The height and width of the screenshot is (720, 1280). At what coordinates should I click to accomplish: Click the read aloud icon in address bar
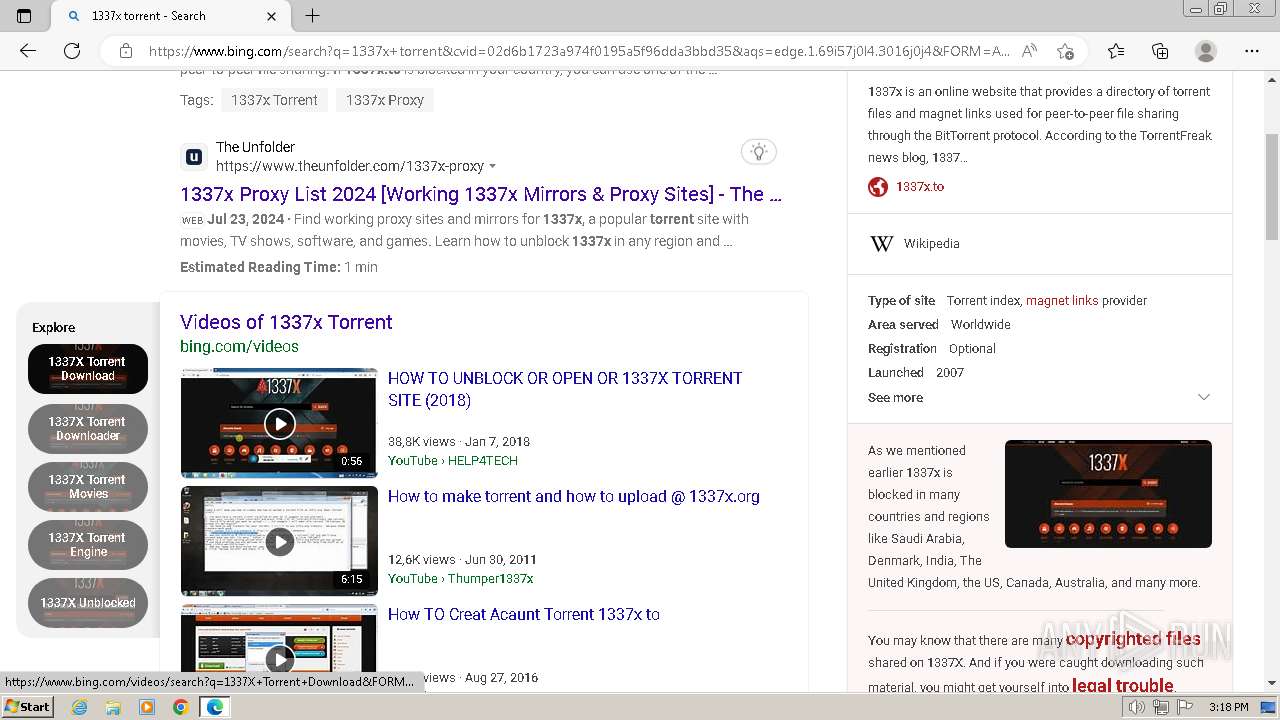coord(1029,51)
